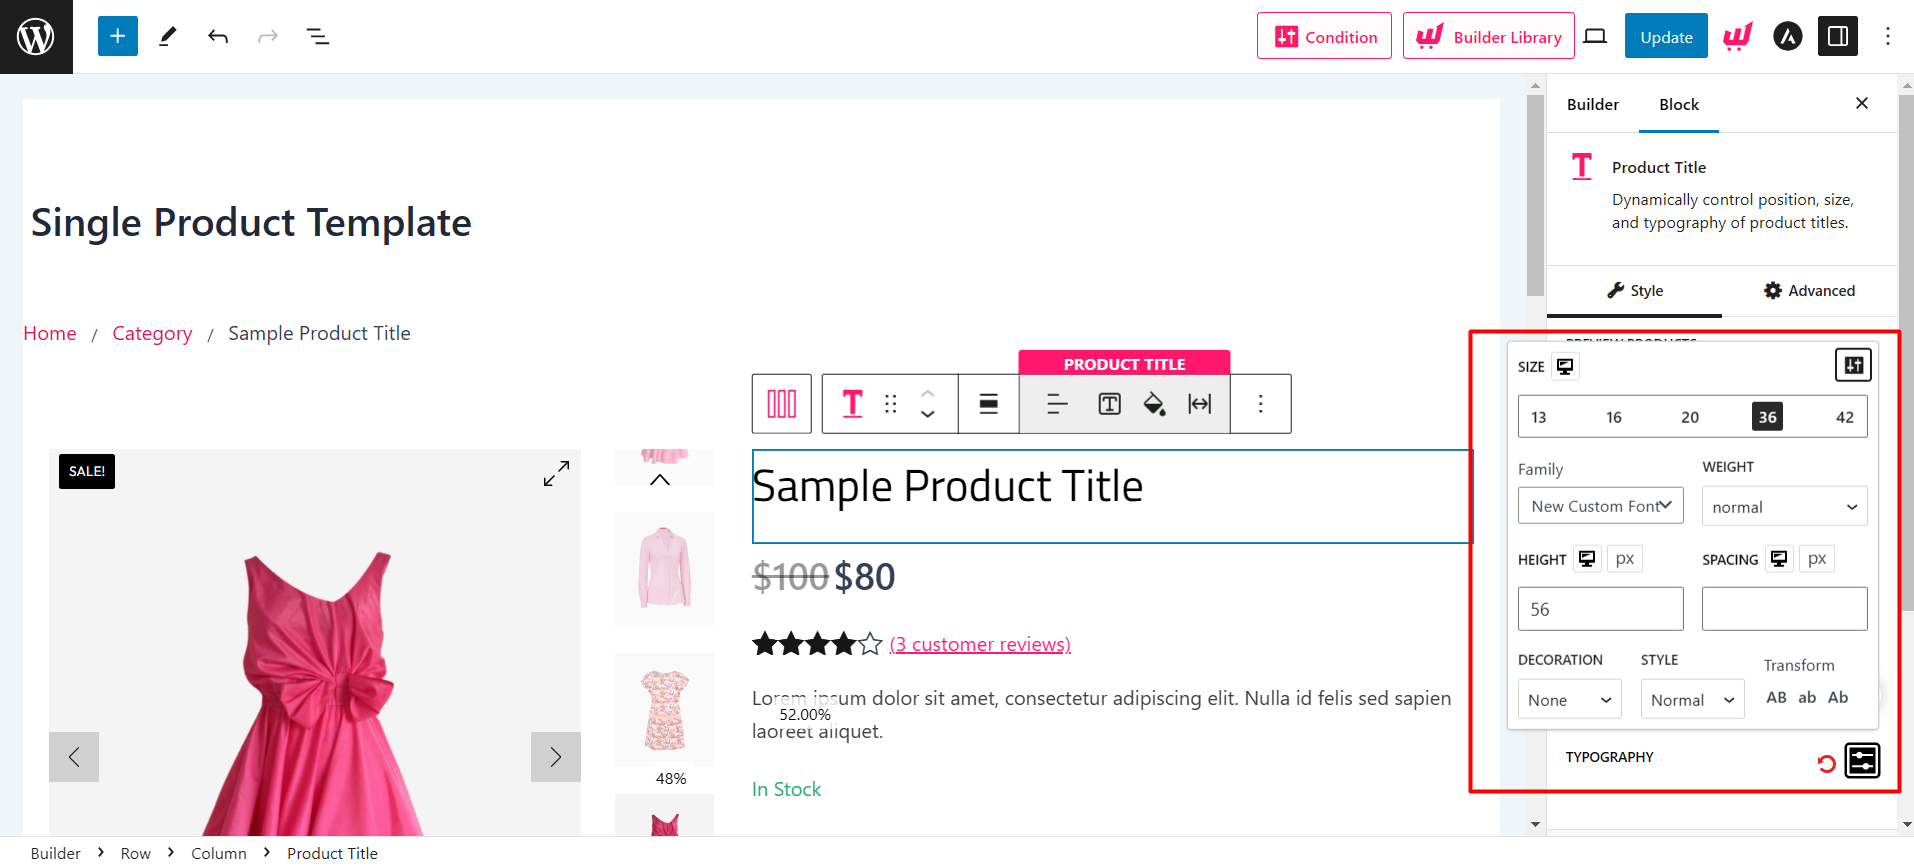Open the block inserter plus button
The height and width of the screenshot is (866, 1914).
[118, 37]
